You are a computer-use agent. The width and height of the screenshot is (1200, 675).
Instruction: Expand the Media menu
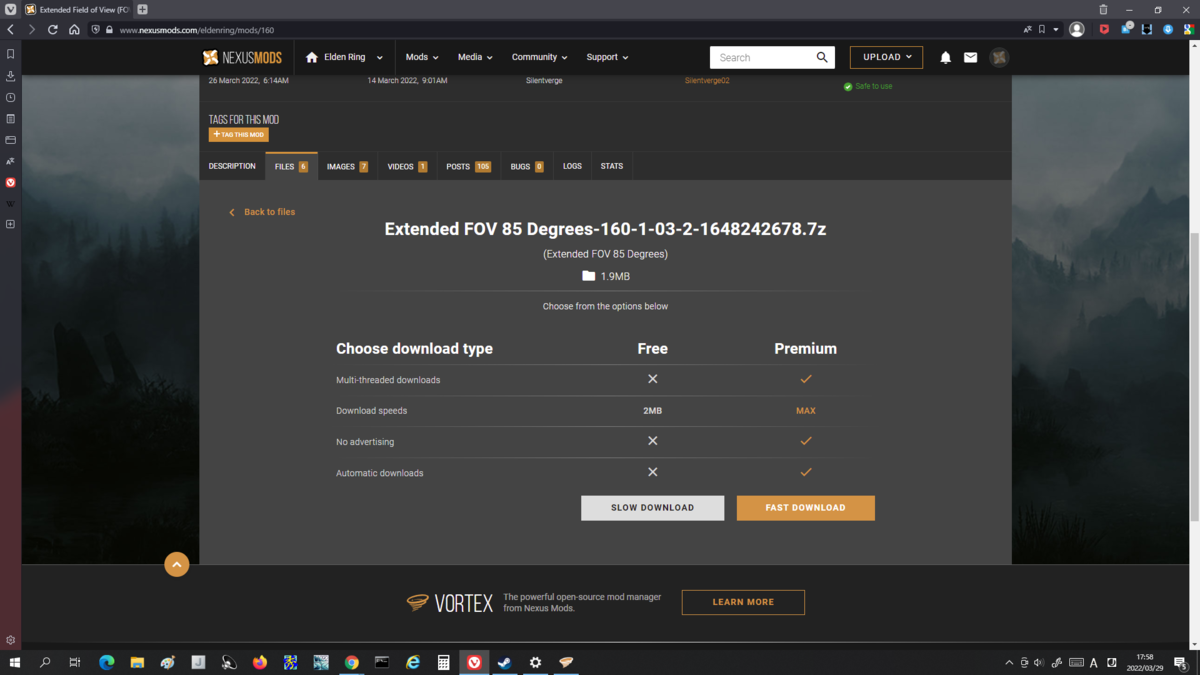coord(475,58)
